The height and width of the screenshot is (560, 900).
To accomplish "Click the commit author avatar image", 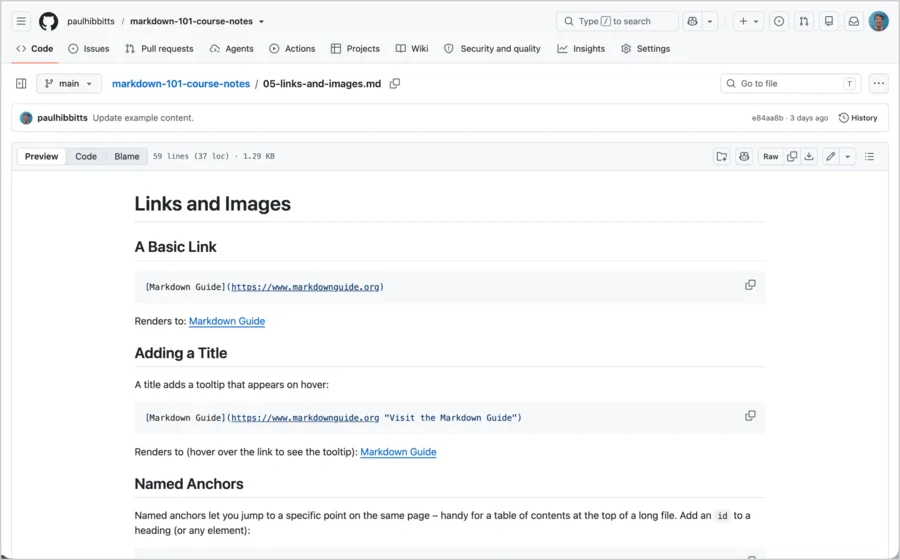I will tap(26, 118).
